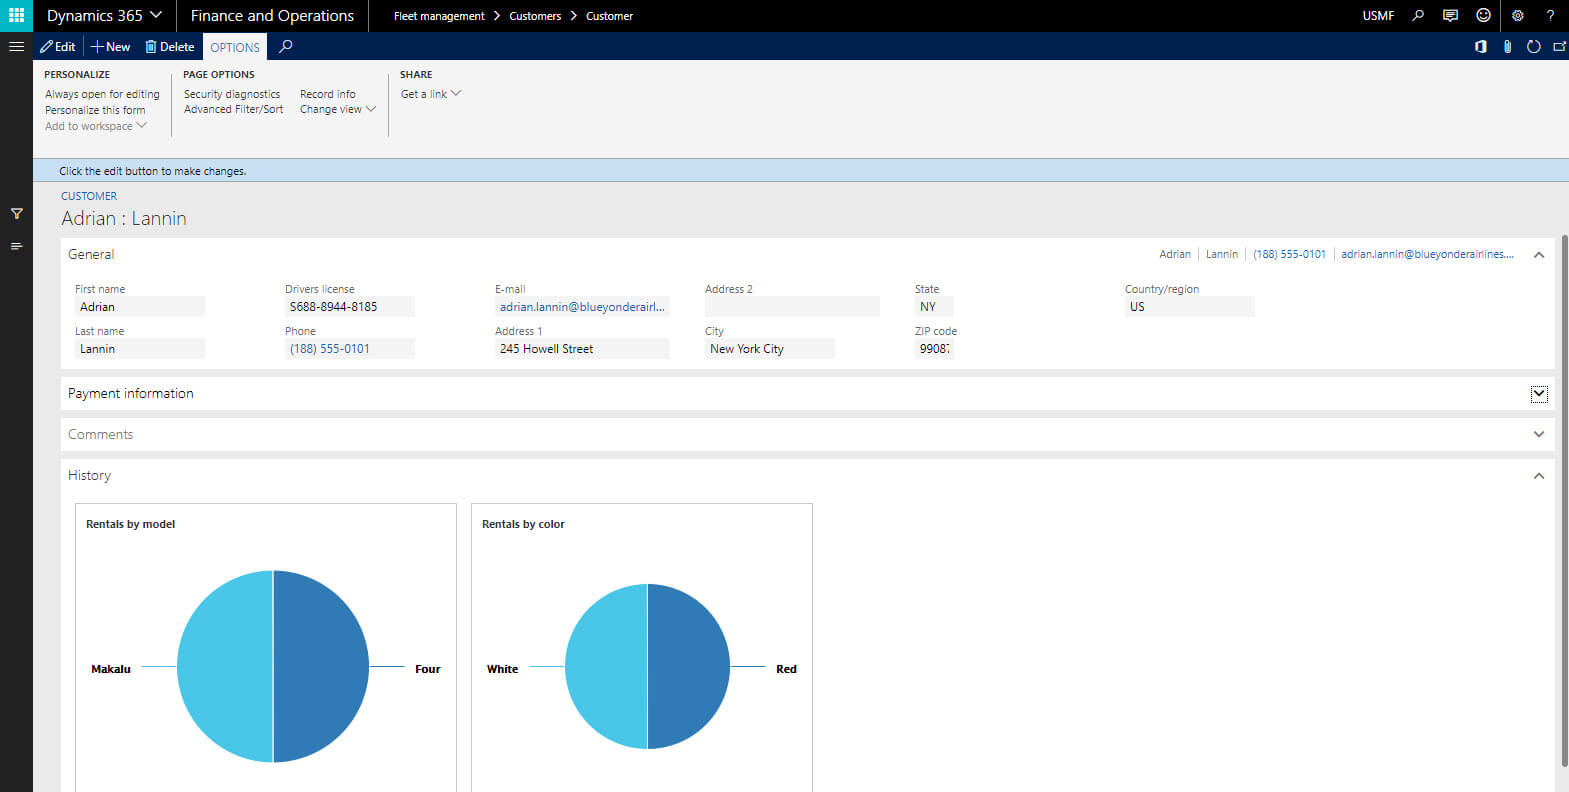Click the Address 1 field

[582, 349]
